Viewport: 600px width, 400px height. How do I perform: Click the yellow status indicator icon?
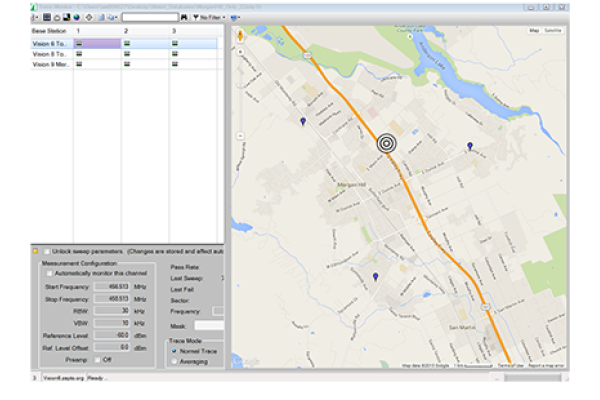tap(35, 251)
